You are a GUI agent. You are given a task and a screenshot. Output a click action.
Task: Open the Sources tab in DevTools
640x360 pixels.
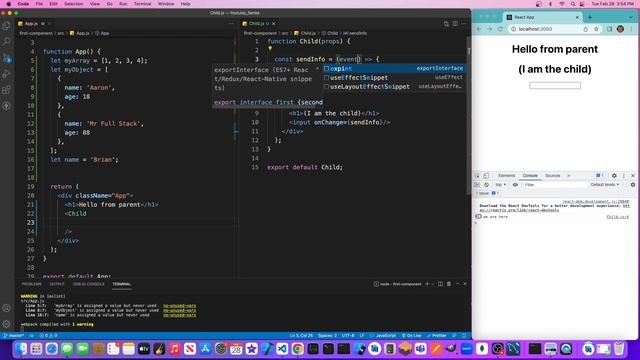553,176
